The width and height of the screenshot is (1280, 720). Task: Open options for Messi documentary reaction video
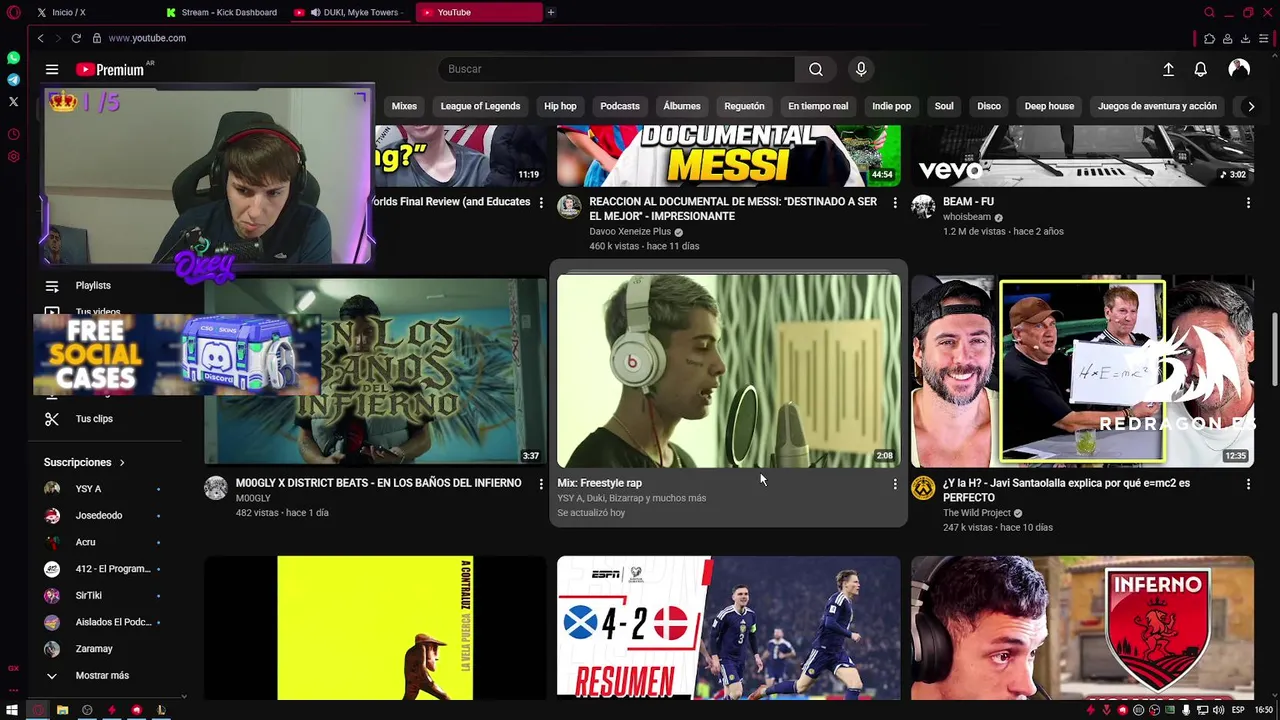click(x=894, y=203)
